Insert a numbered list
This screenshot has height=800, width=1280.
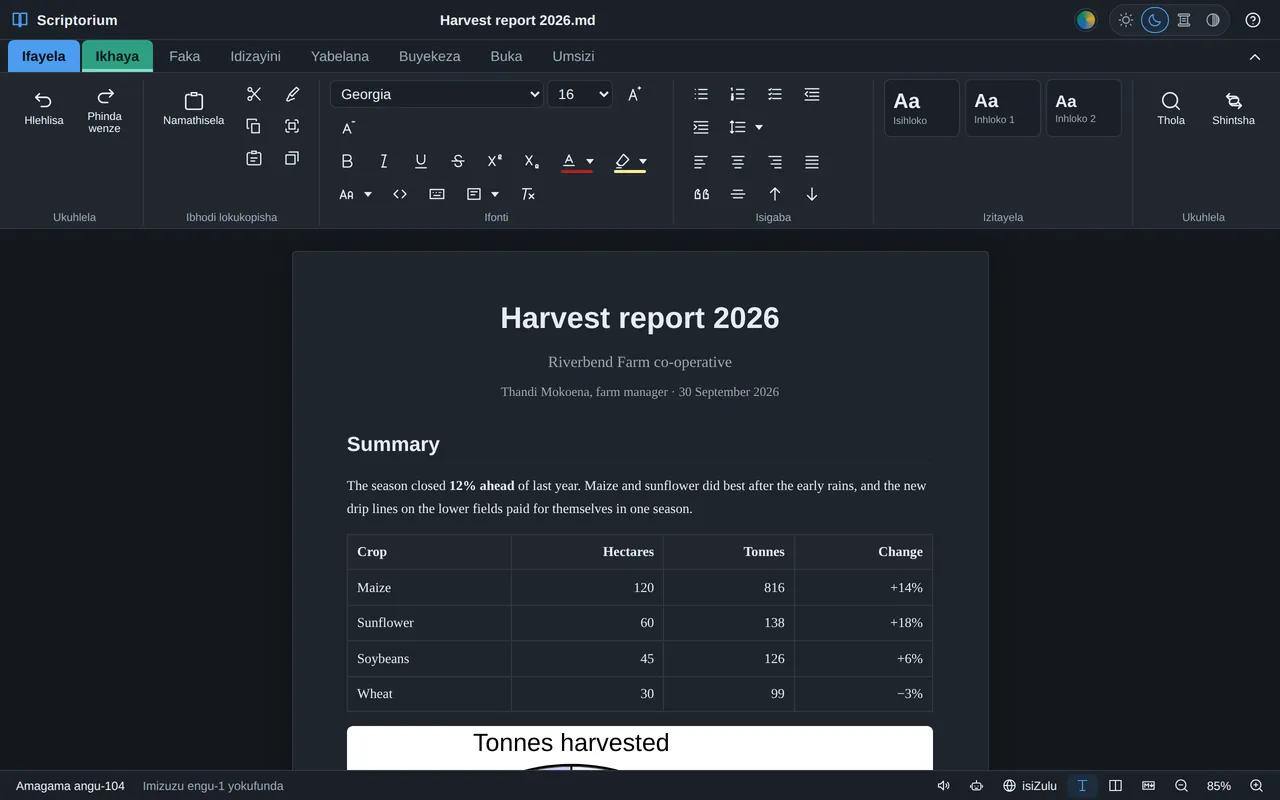click(738, 94)
